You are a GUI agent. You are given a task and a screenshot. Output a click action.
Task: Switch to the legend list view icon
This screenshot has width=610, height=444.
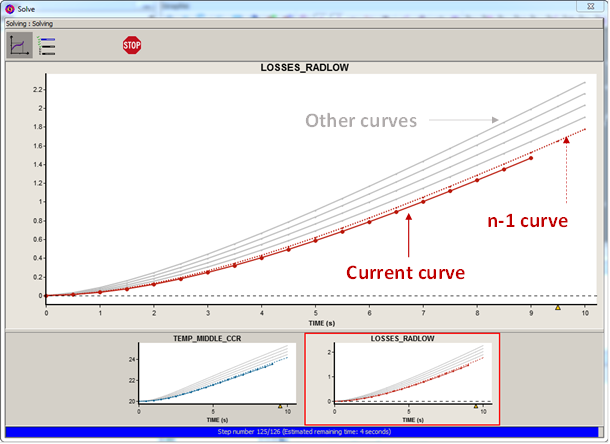[46, 45]
